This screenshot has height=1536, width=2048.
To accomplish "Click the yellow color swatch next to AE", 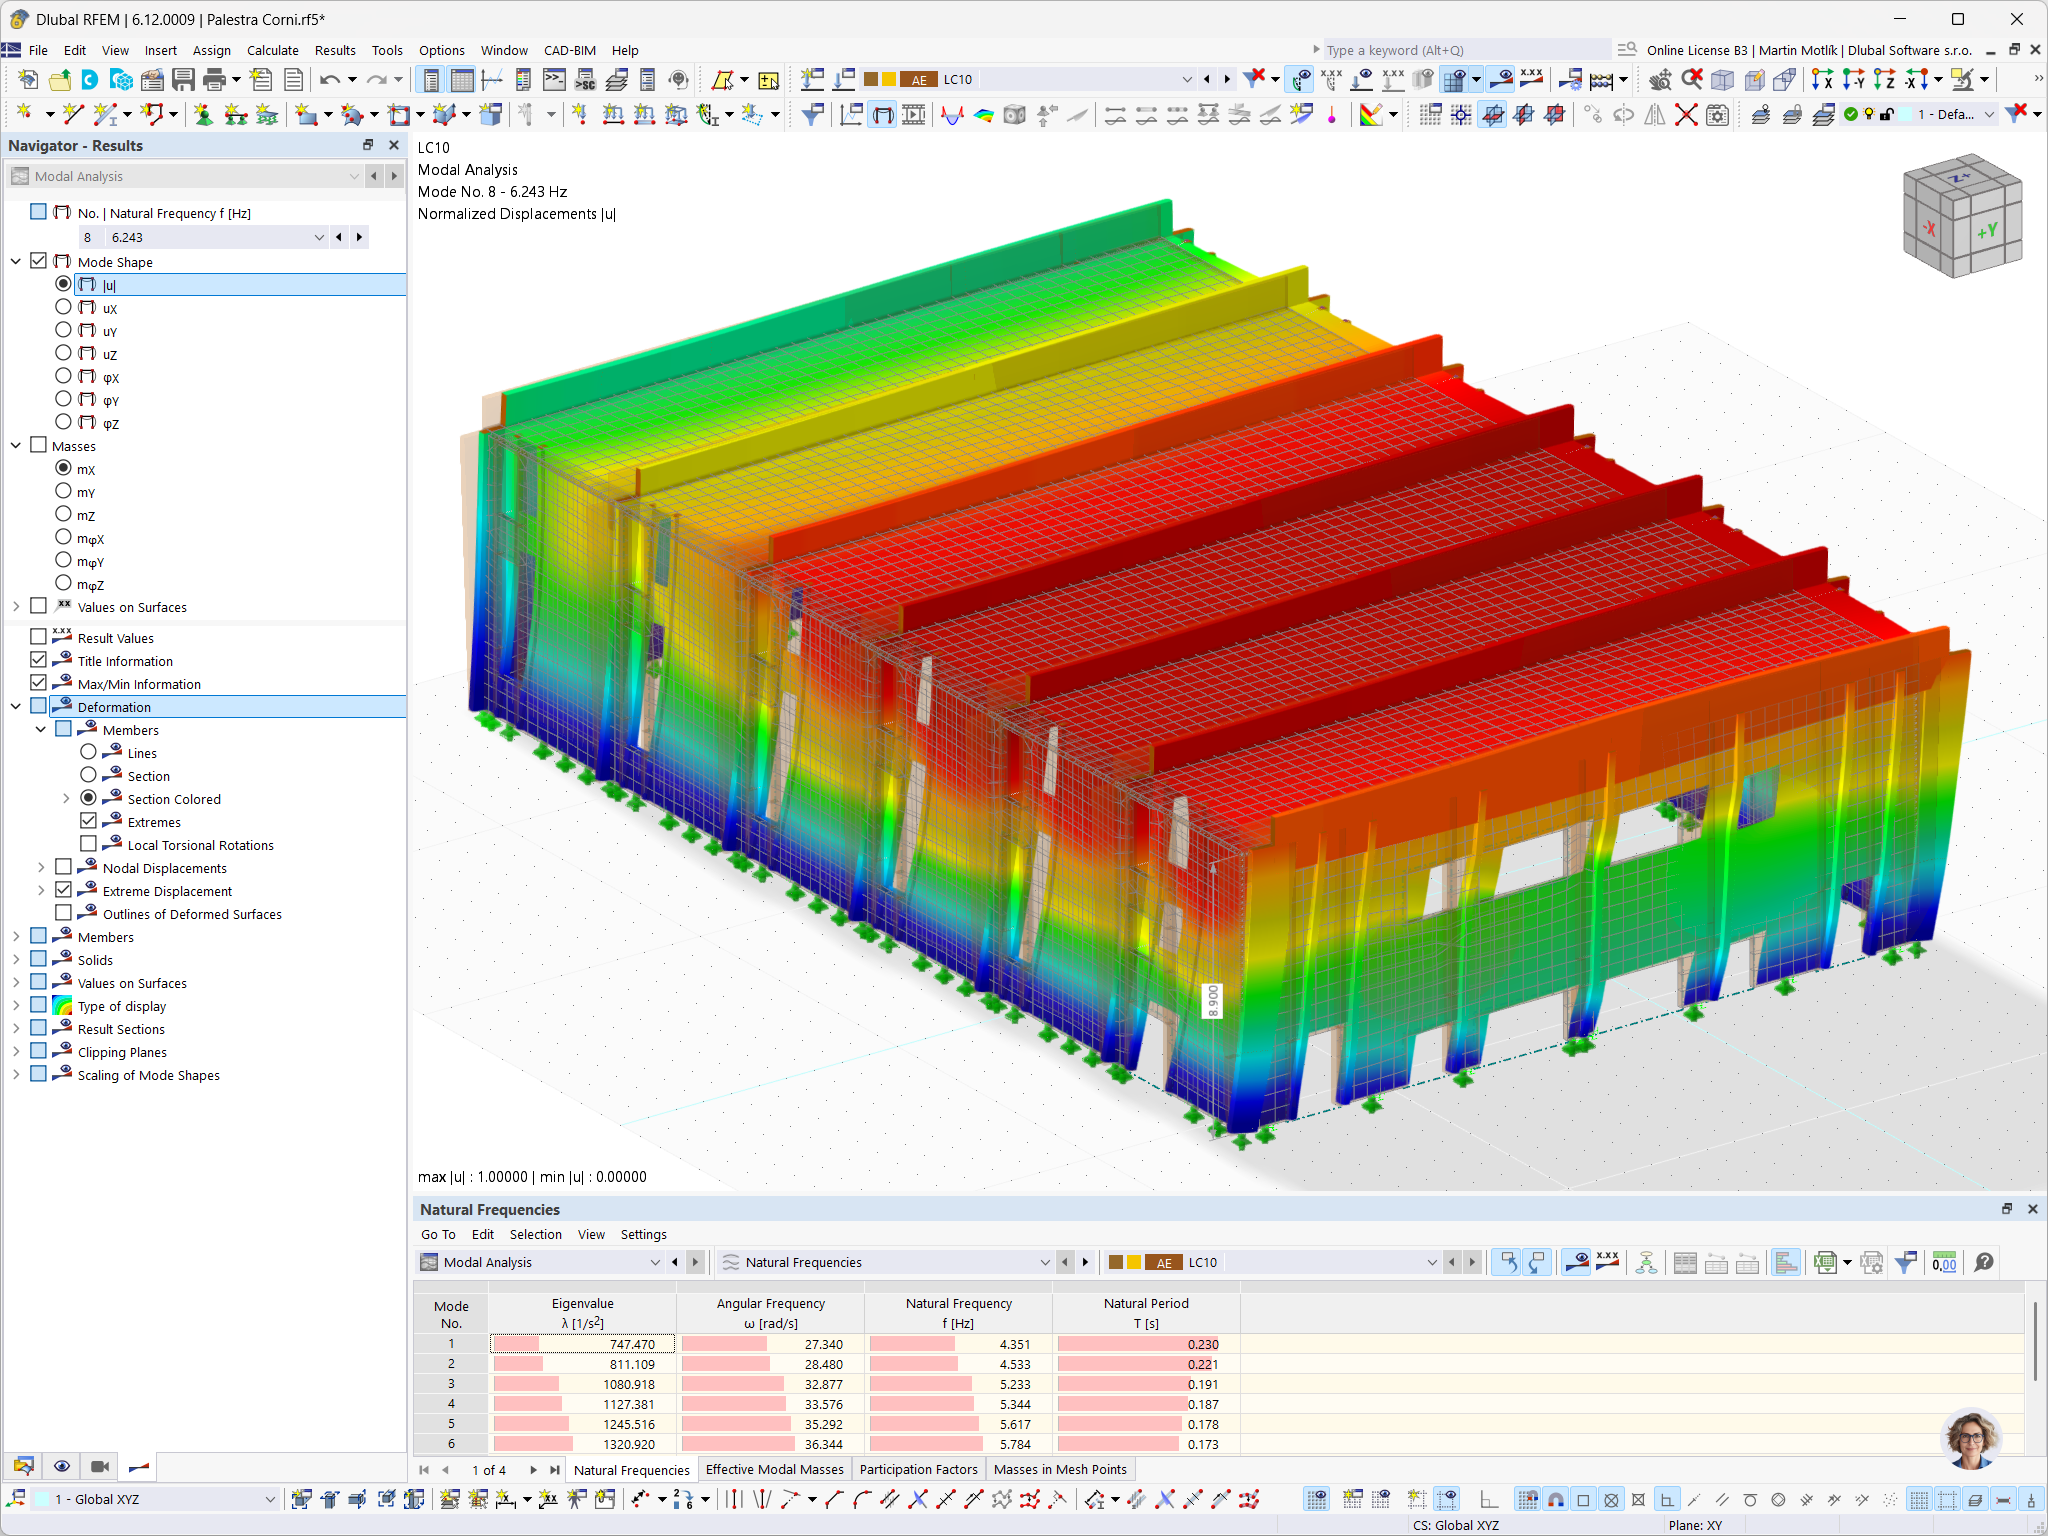I will [x=886, y=79].
